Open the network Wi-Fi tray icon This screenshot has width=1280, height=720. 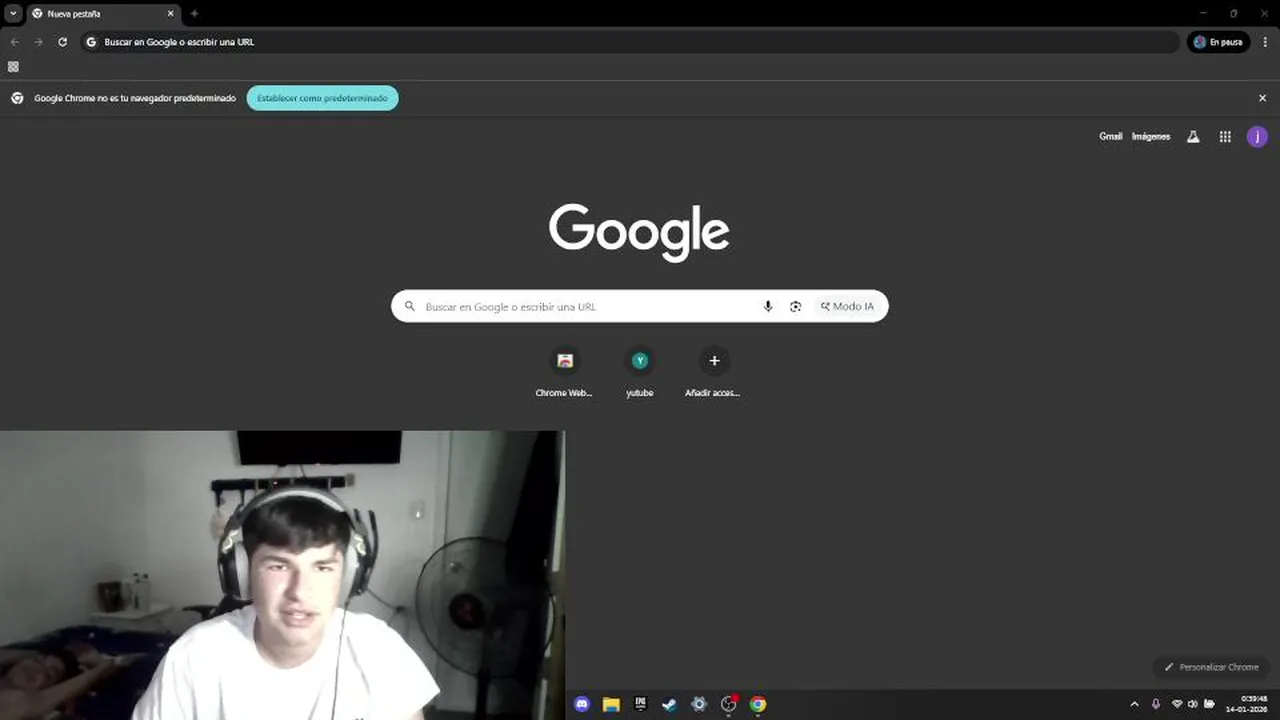coord(1177,704)
